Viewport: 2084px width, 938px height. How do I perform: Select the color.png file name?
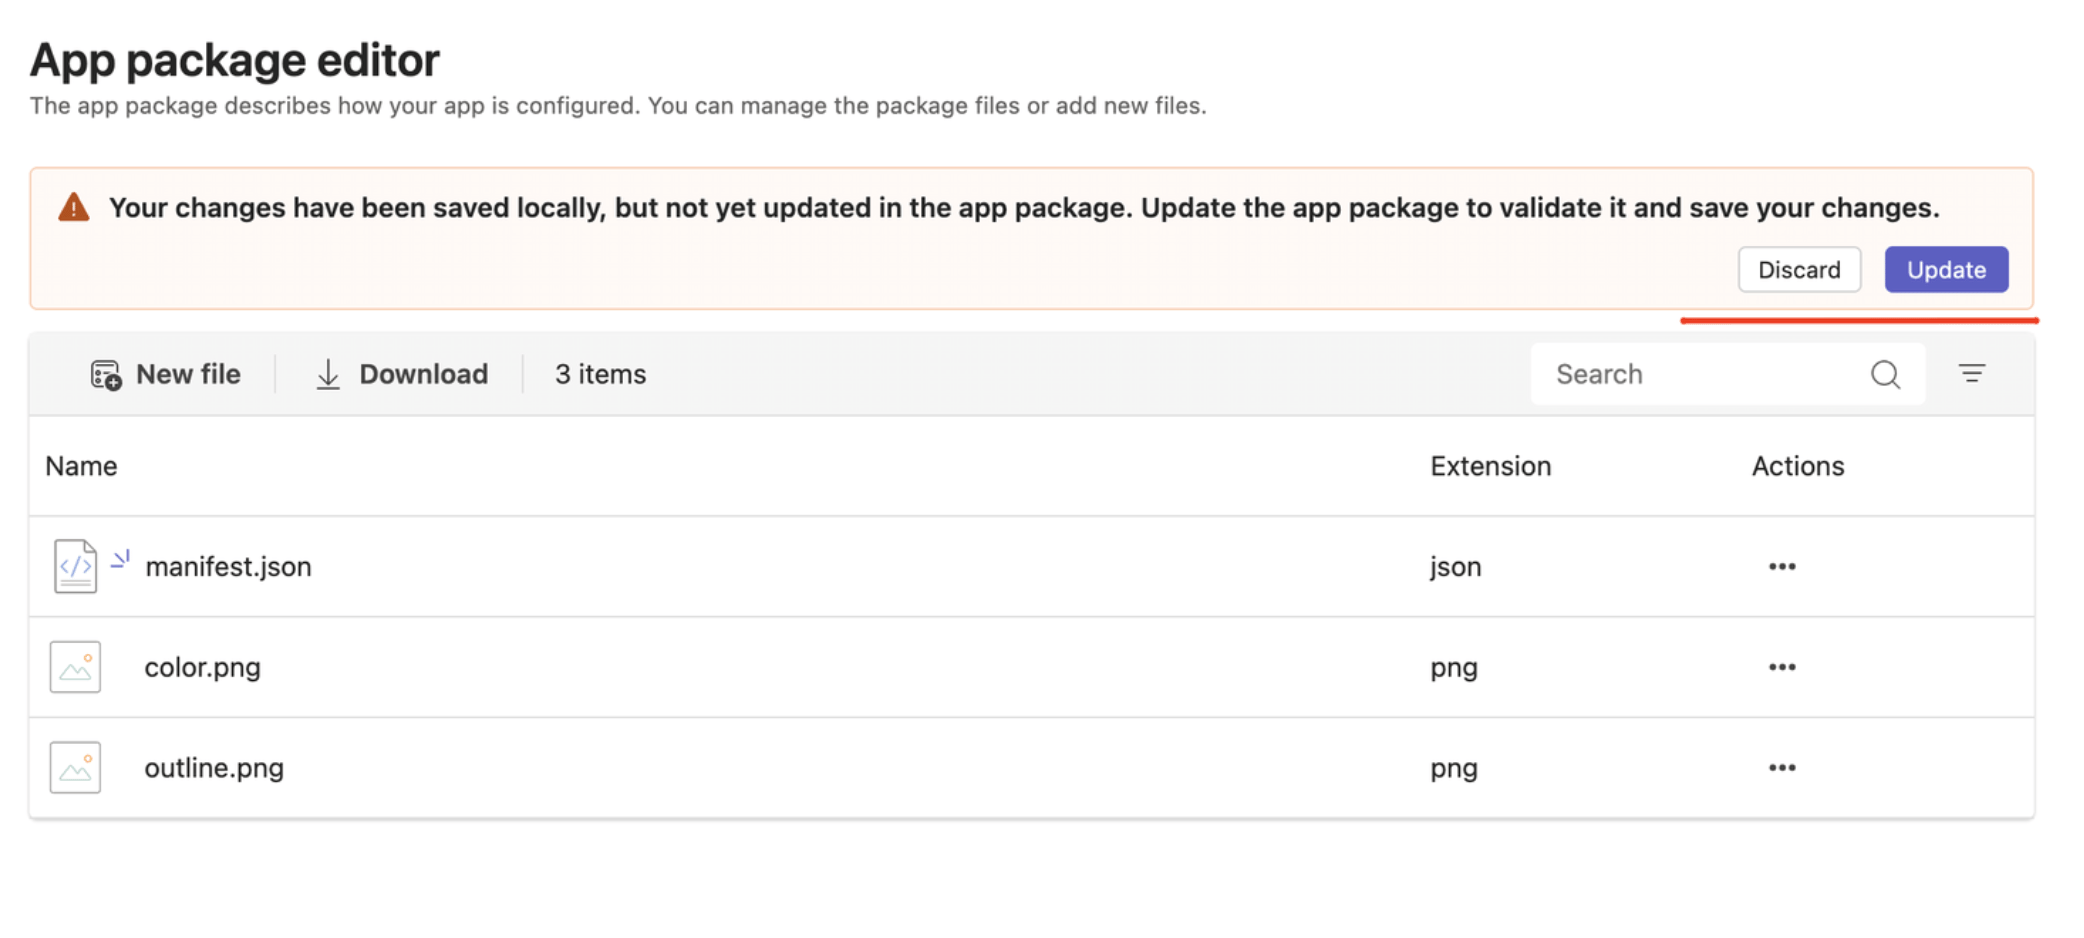[202, 667]
